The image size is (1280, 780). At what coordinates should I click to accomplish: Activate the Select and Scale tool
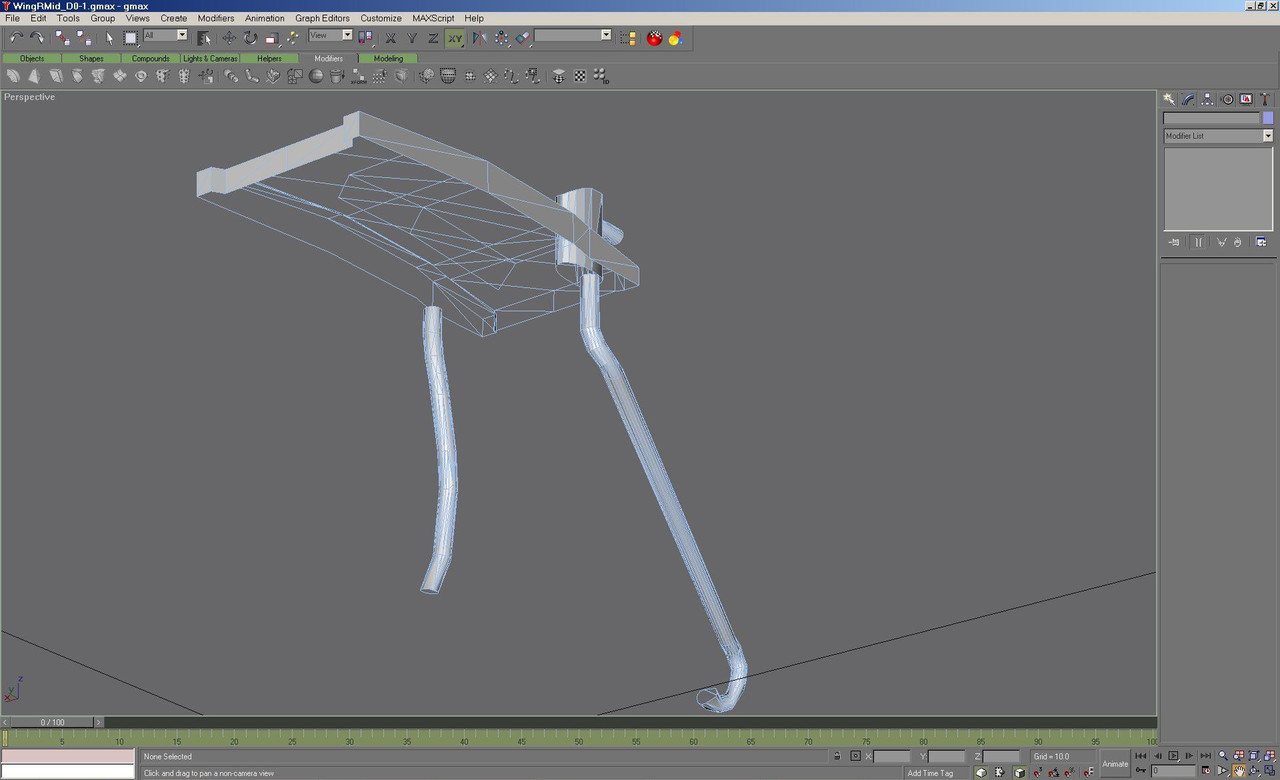271,38
